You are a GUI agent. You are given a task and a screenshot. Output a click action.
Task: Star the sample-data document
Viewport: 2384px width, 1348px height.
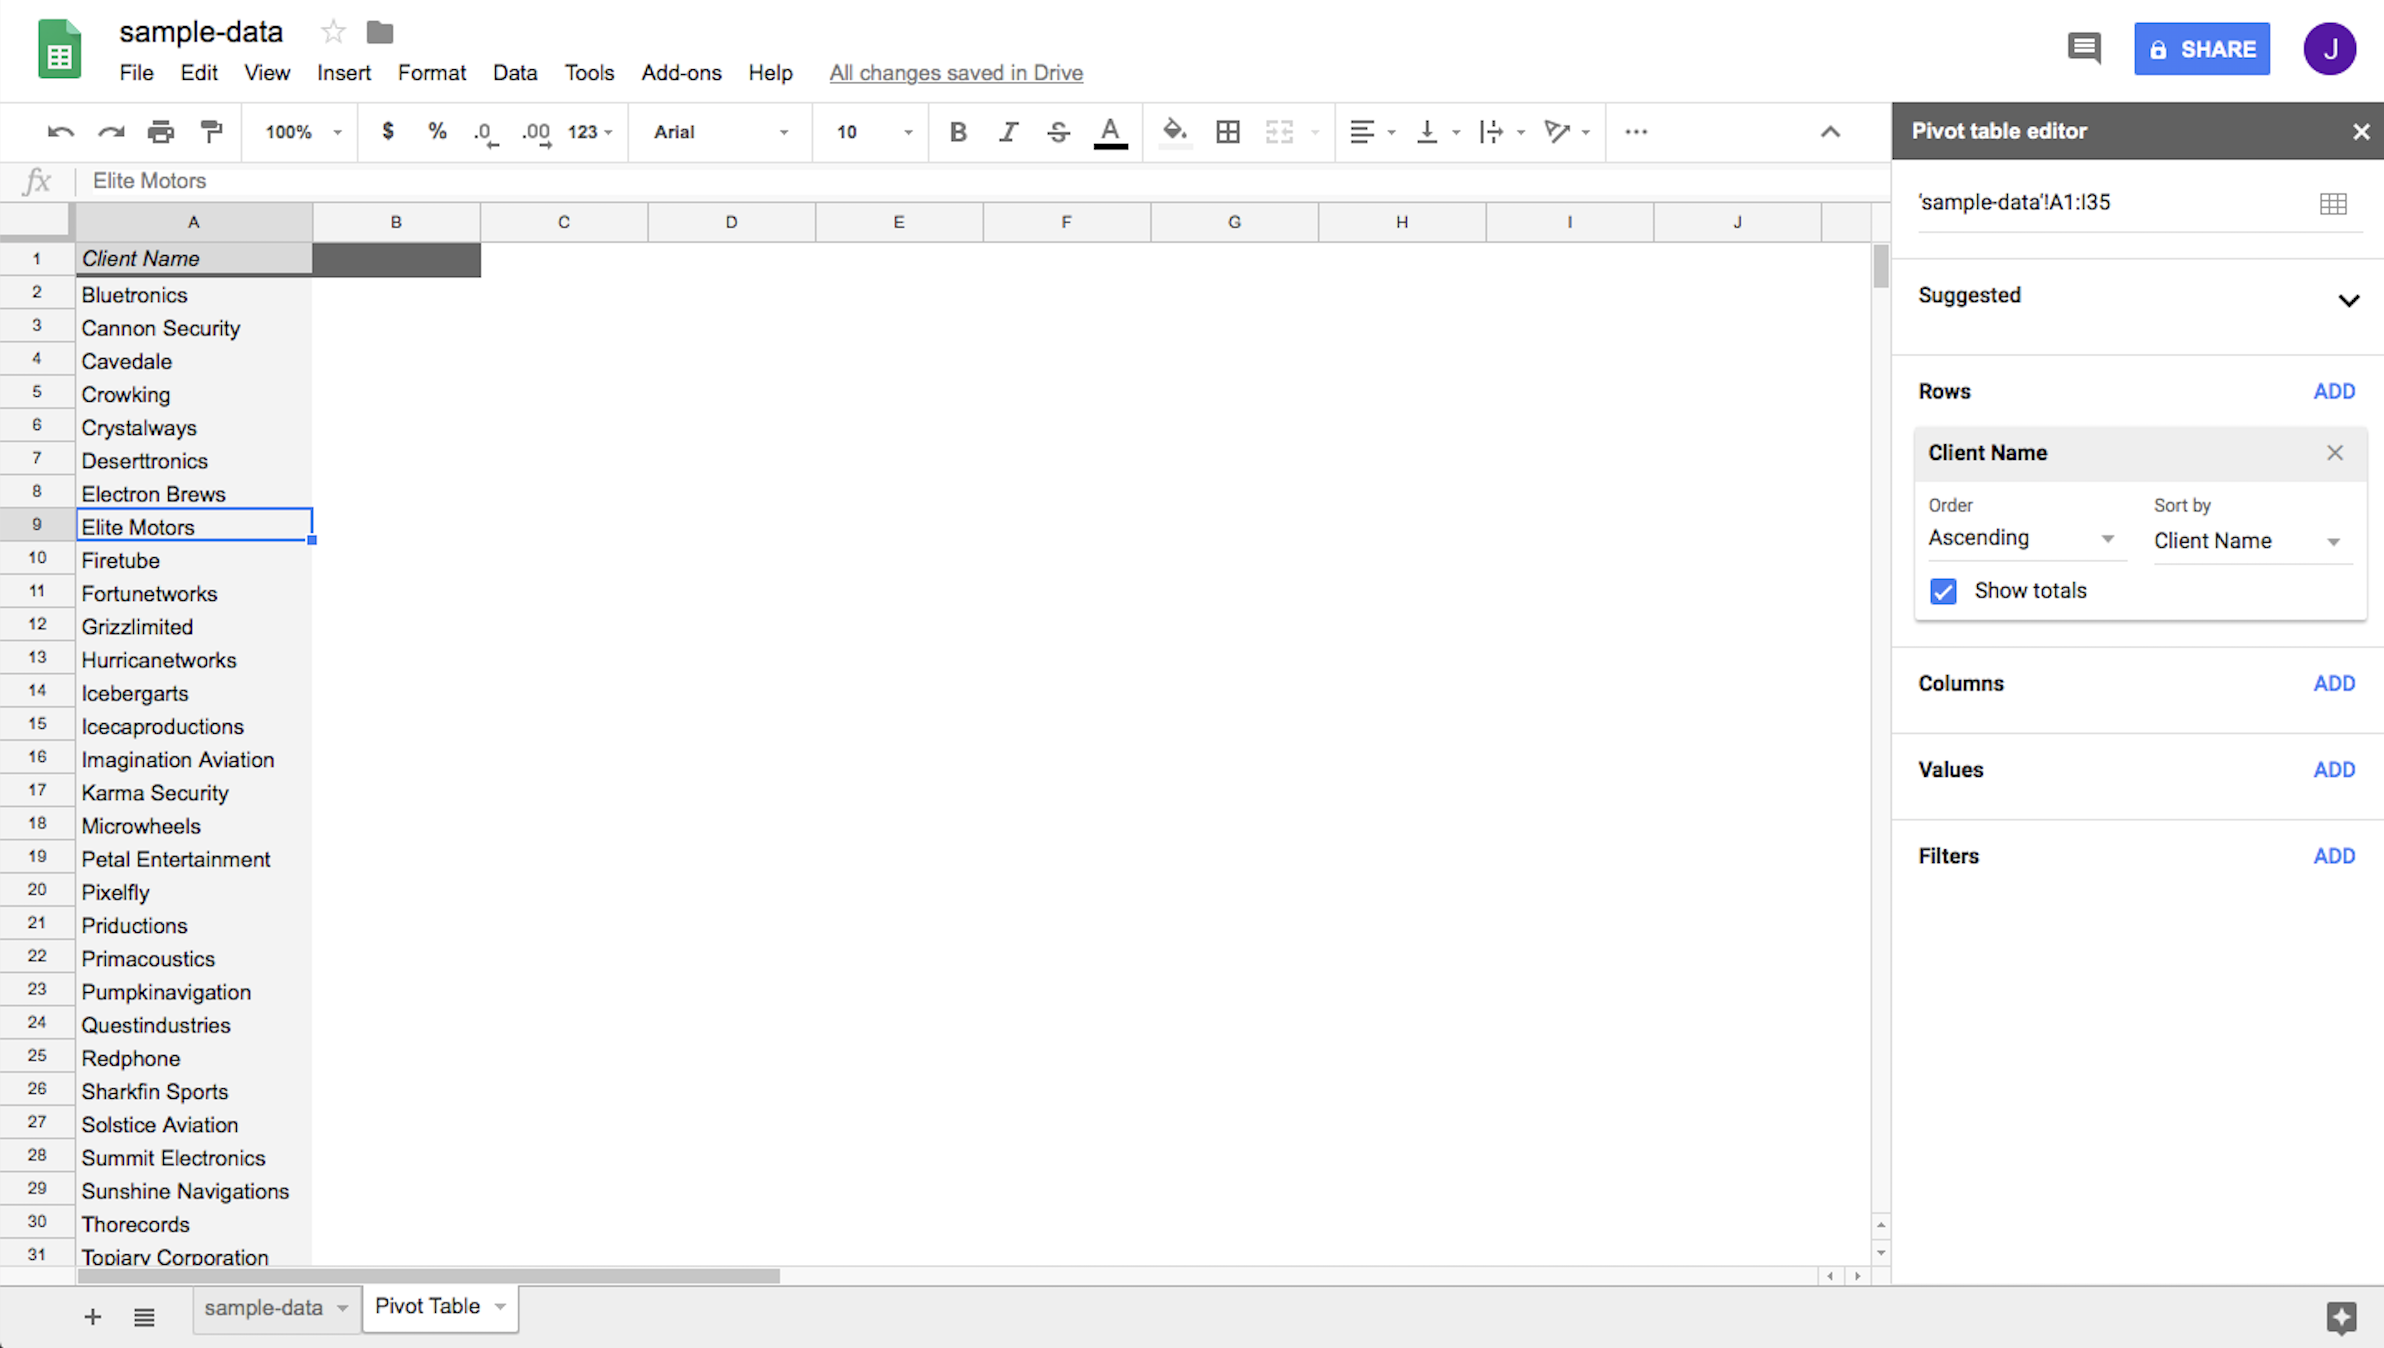tap(333, 32)
